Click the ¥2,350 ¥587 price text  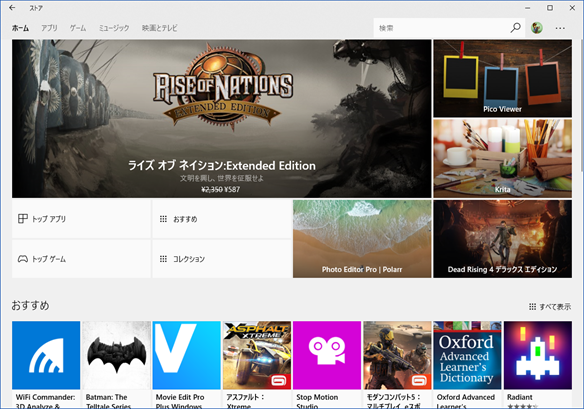[220, 189]
